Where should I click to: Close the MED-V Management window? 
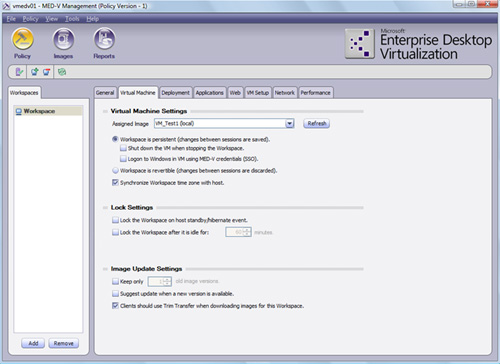pos(487,4)
